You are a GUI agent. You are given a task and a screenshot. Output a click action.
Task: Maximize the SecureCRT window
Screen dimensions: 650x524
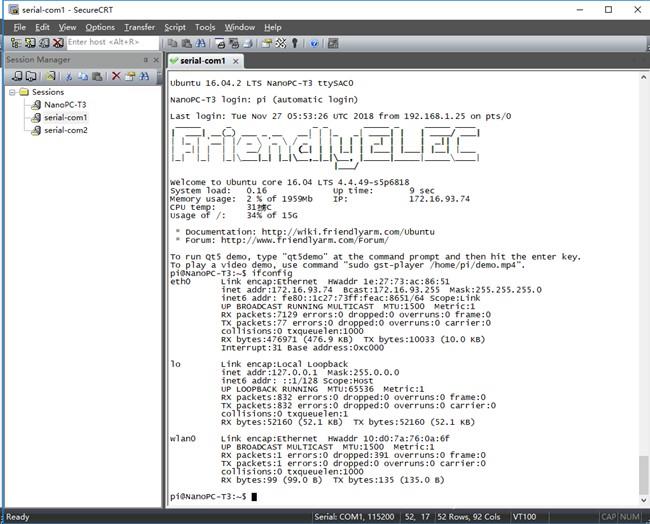608,10
